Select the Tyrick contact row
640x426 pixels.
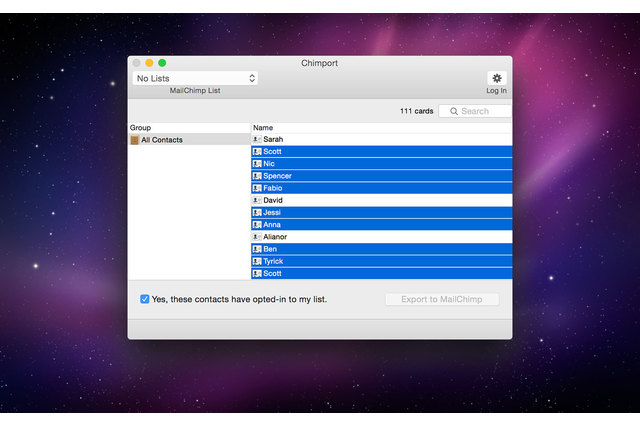[x=382, y=261]
